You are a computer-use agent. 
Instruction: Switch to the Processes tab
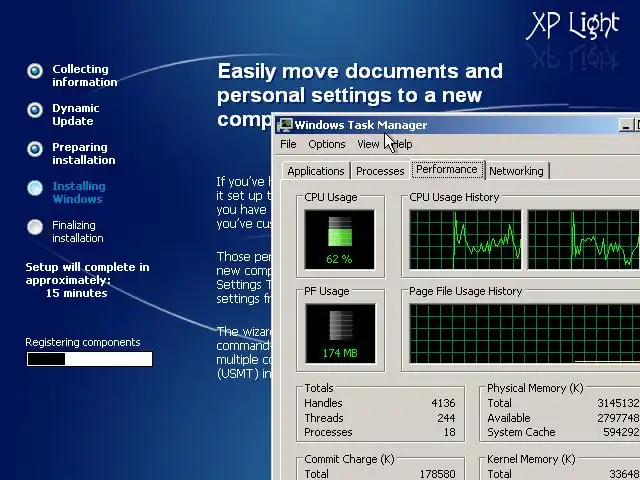coord(380,171)
